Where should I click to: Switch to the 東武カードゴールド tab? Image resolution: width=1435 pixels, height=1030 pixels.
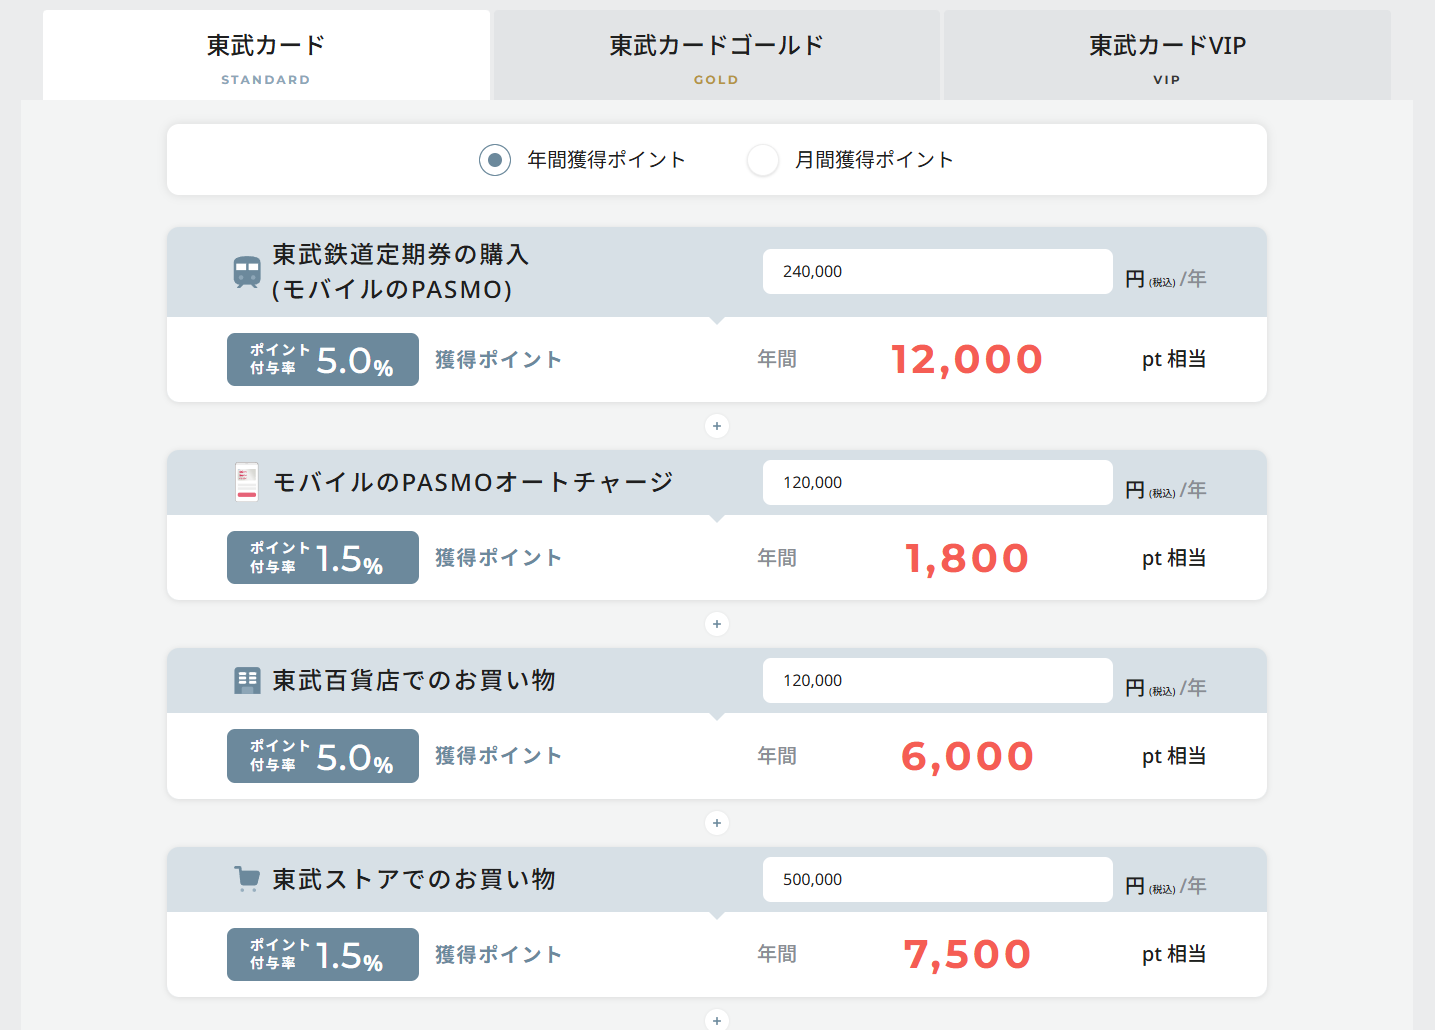[x=716, y=56]
